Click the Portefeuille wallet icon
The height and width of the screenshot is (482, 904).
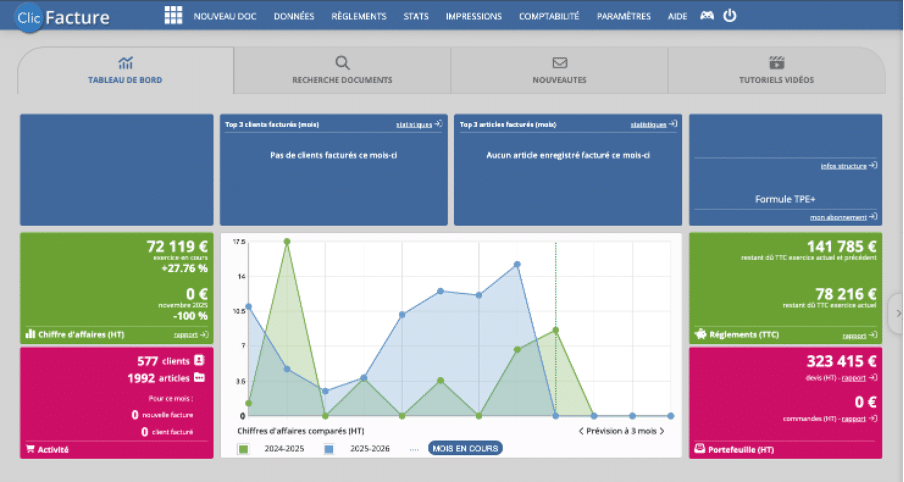(699, 450)
